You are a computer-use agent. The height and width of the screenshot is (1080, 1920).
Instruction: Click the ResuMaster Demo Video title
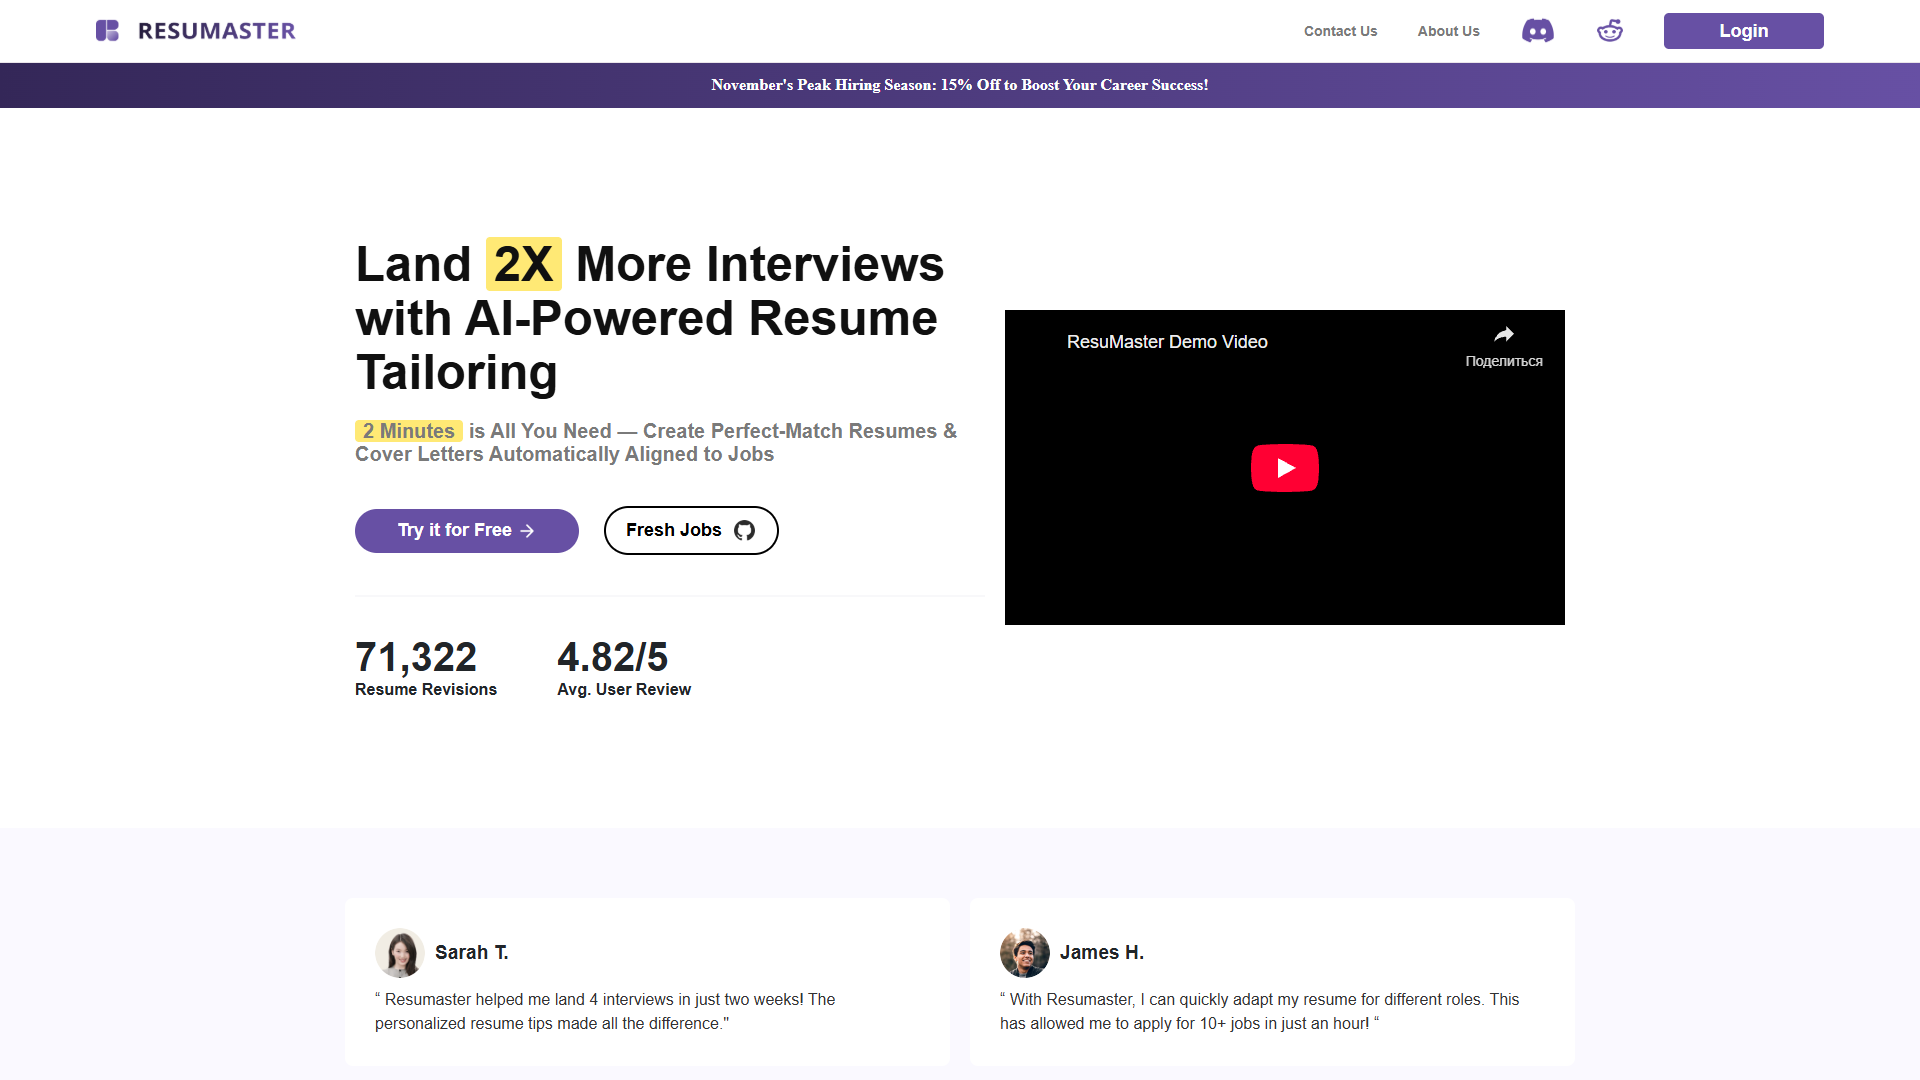1167,342
